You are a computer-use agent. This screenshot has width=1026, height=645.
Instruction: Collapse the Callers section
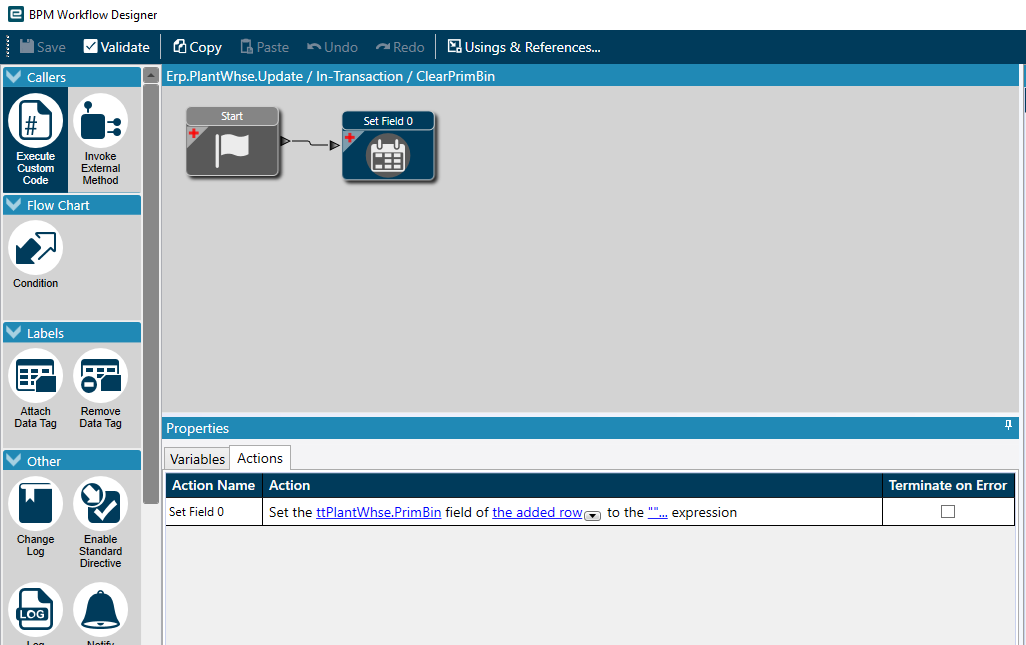tap(13, 77)
